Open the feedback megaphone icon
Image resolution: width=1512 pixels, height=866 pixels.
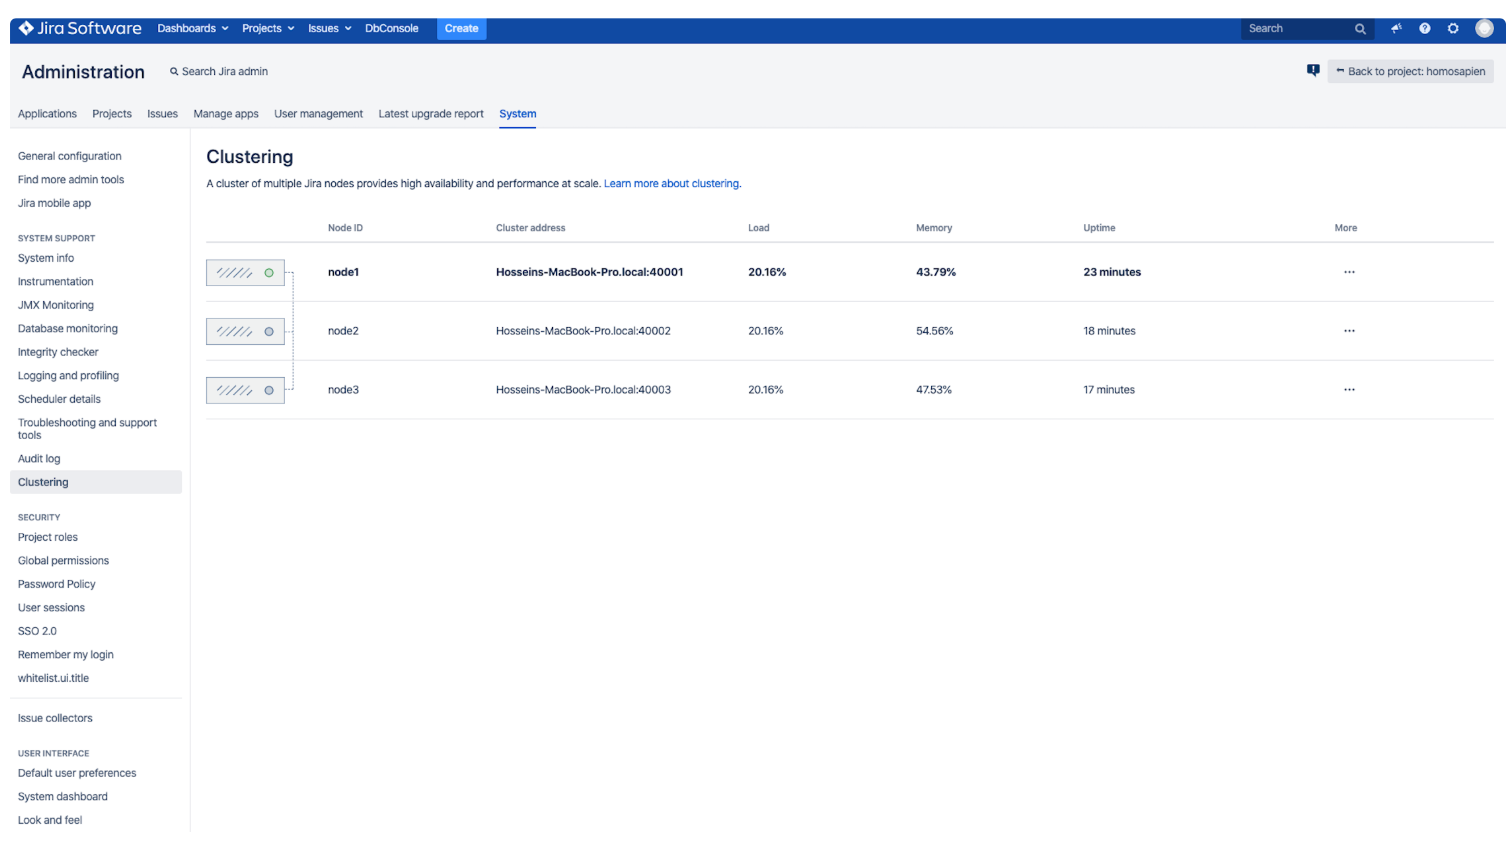click(1396, 29)
